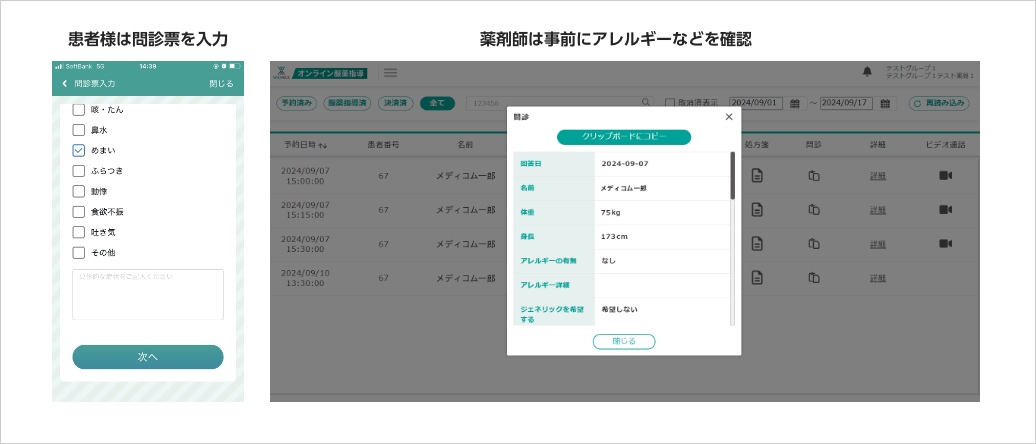Click the クリップボードにコピー button
Screen dimensions: 1036x444
pos(623,137)
